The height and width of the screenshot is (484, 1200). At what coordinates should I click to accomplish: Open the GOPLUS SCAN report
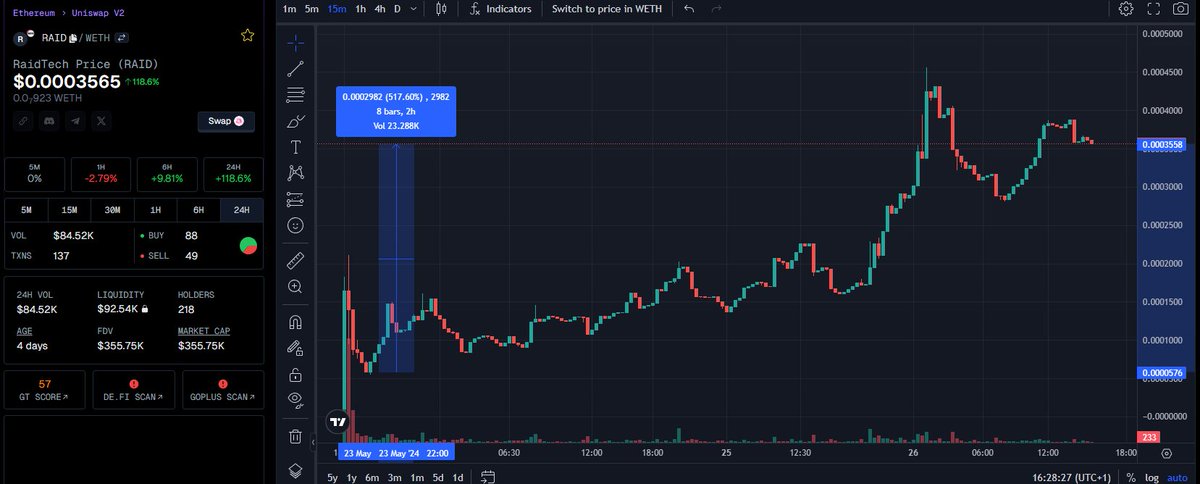pos(222,391)
